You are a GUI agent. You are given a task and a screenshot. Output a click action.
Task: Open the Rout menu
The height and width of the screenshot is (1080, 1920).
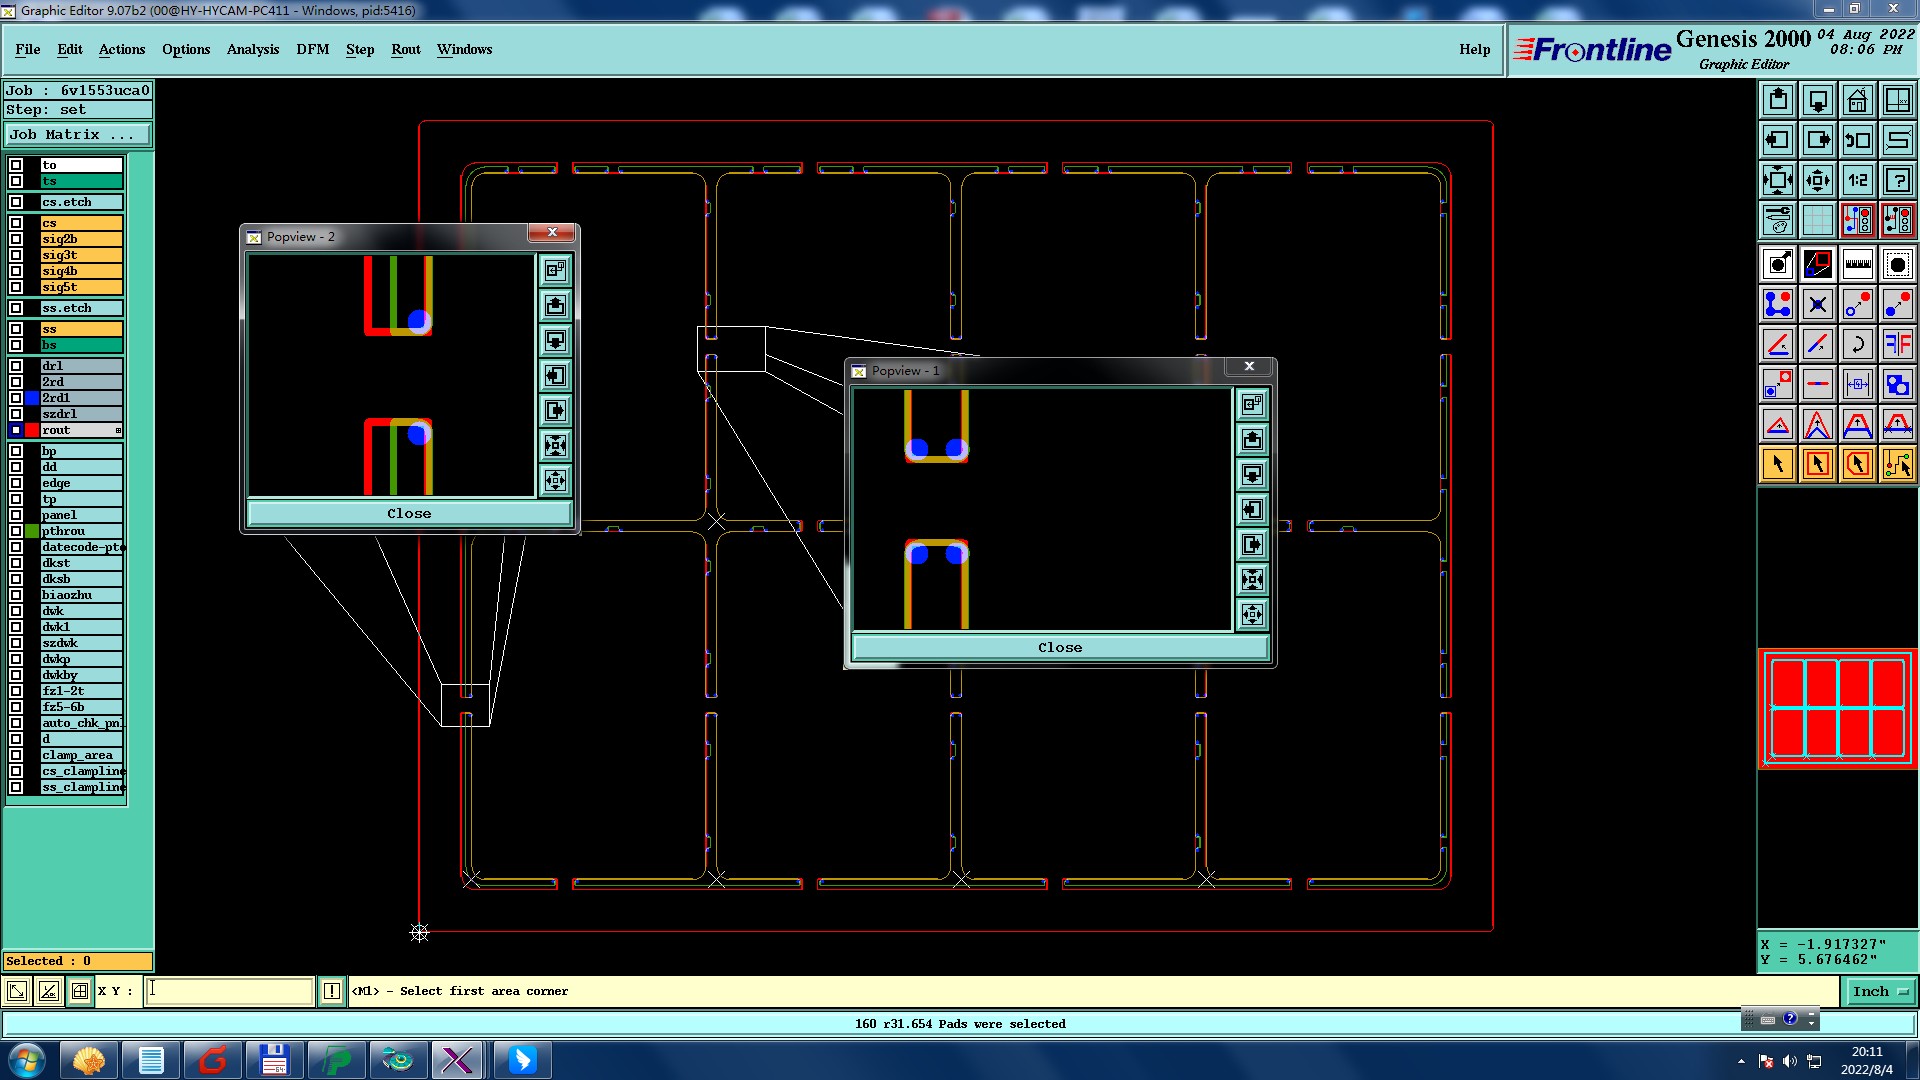point(406,49)
